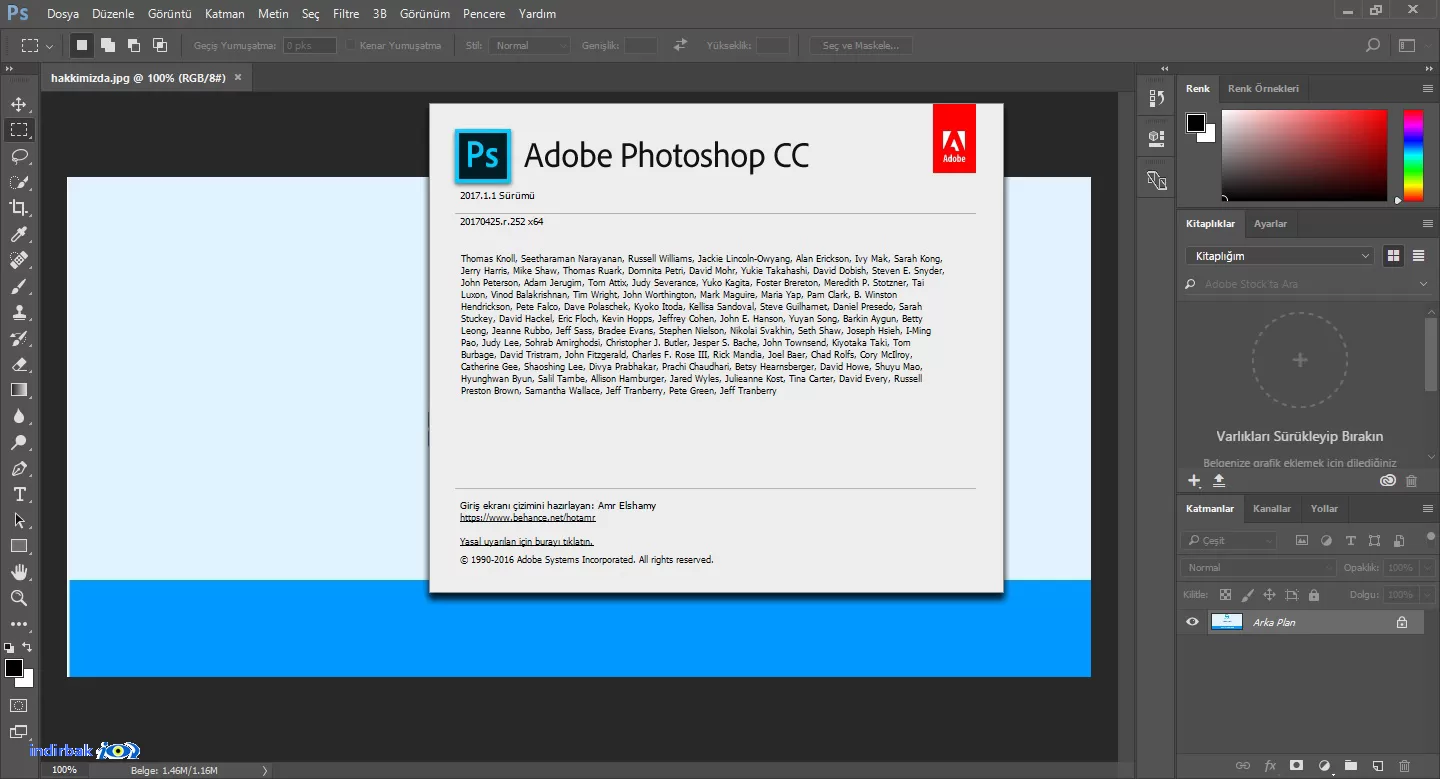Switch to the Ayarlar tab
Screen dimensions: 1440x779
click(x=1270, y=223)
